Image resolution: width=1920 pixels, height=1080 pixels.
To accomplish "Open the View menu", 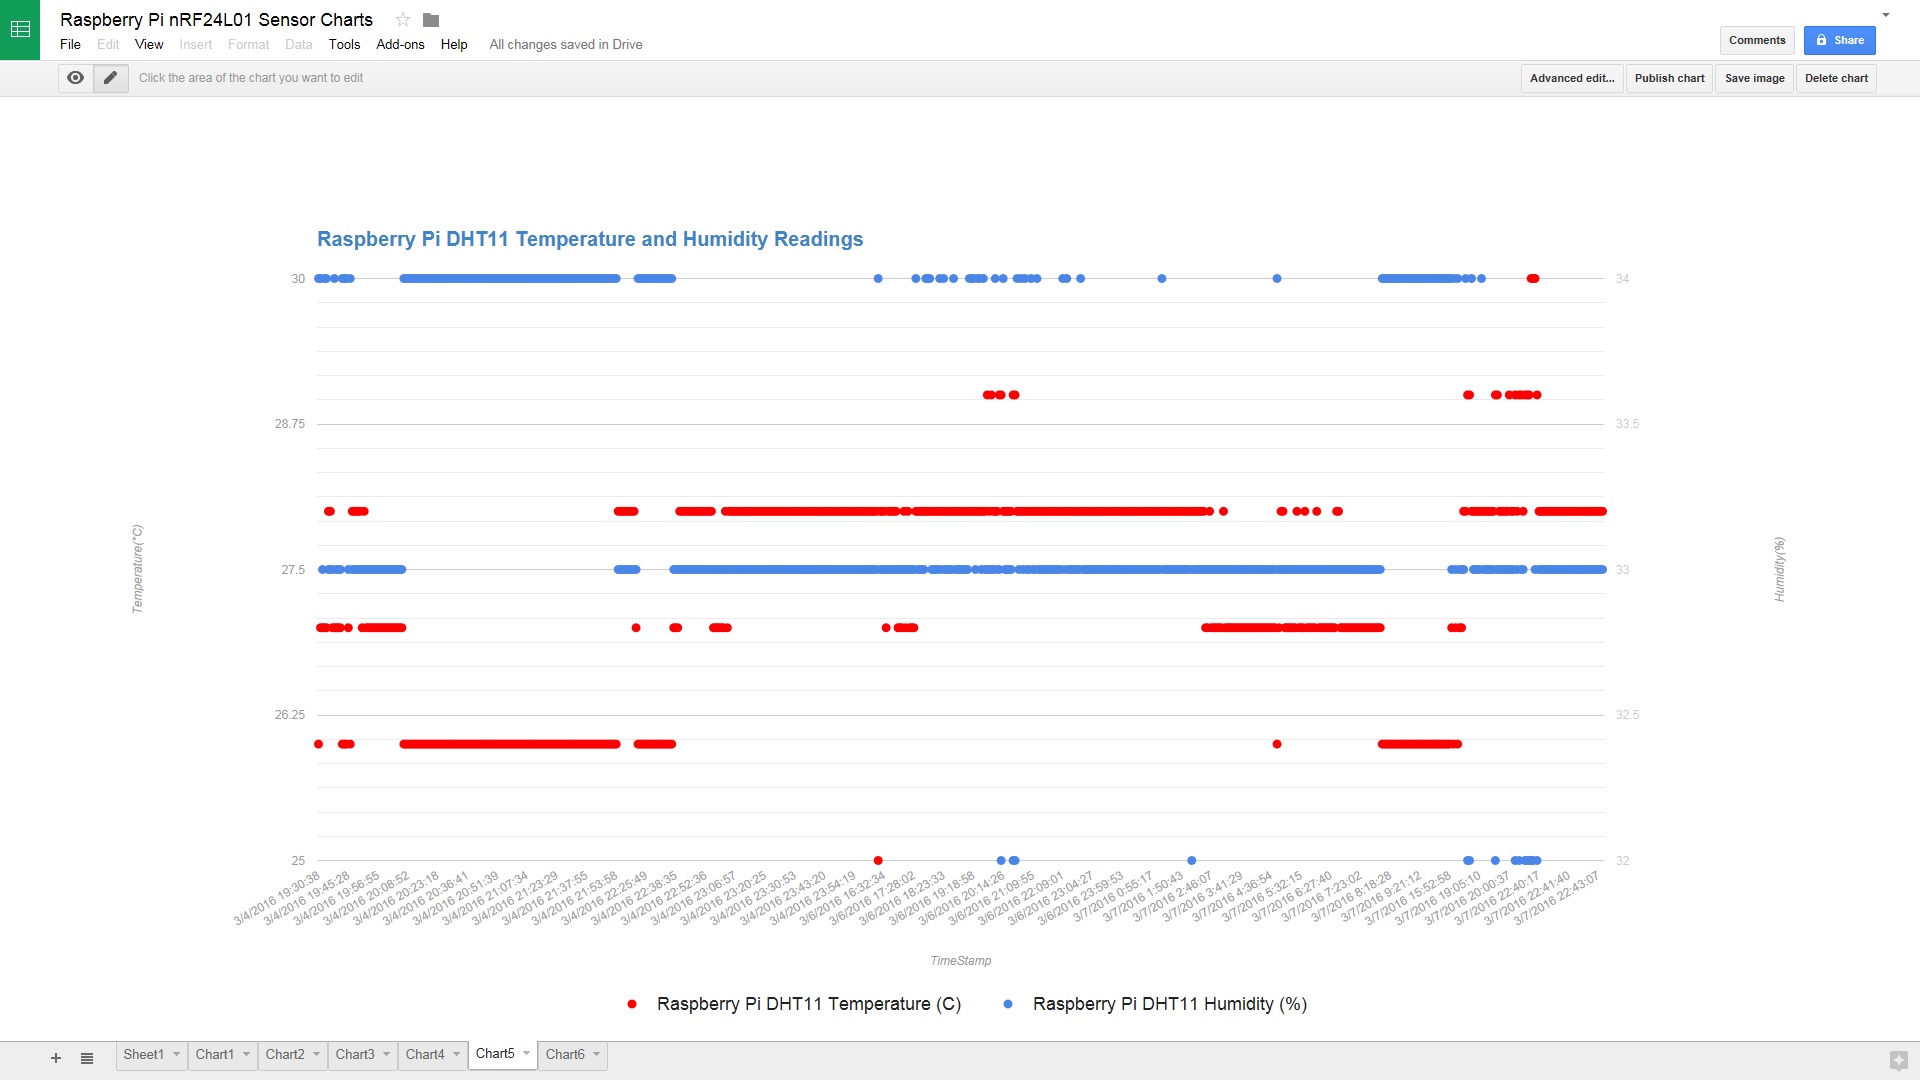I will coord(149,45).
